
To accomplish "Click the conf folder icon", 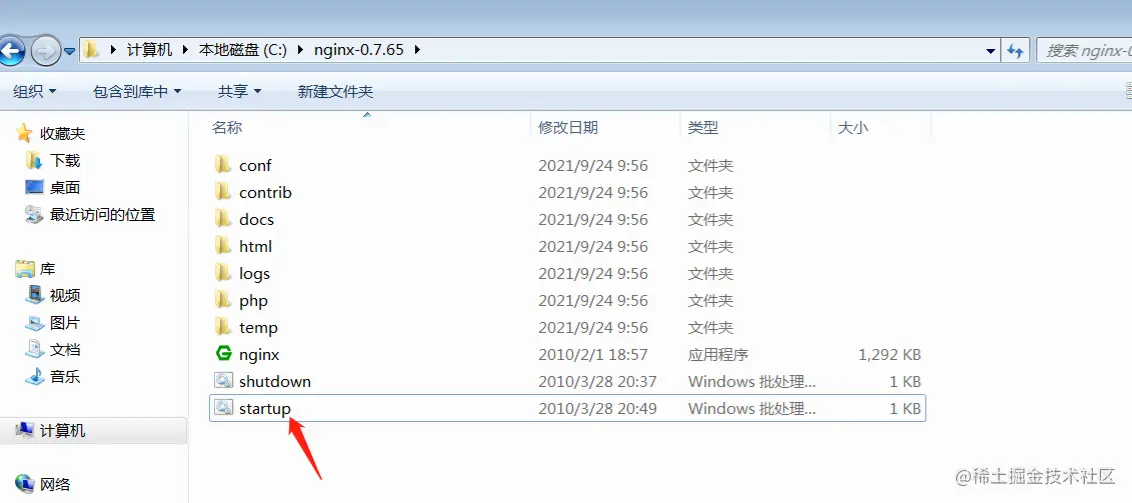I will 223,165.
